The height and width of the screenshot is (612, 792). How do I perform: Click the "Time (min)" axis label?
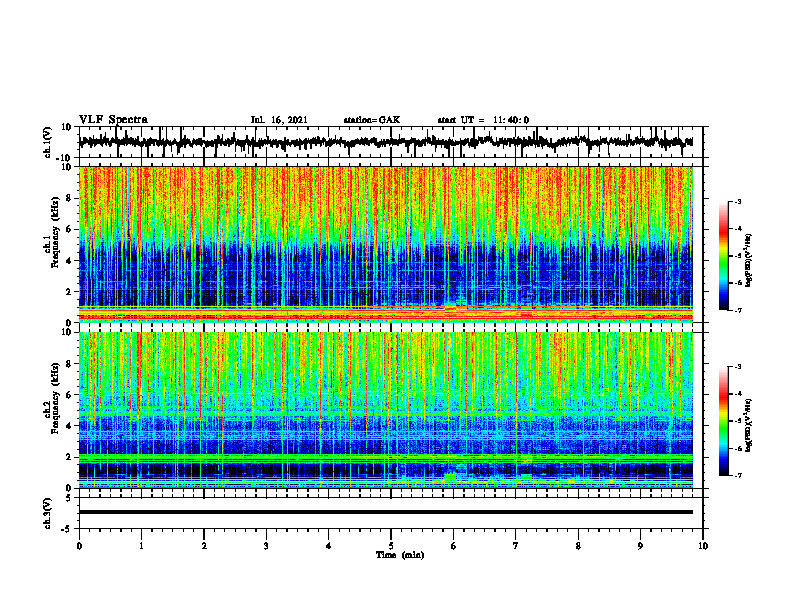[400, 555]
